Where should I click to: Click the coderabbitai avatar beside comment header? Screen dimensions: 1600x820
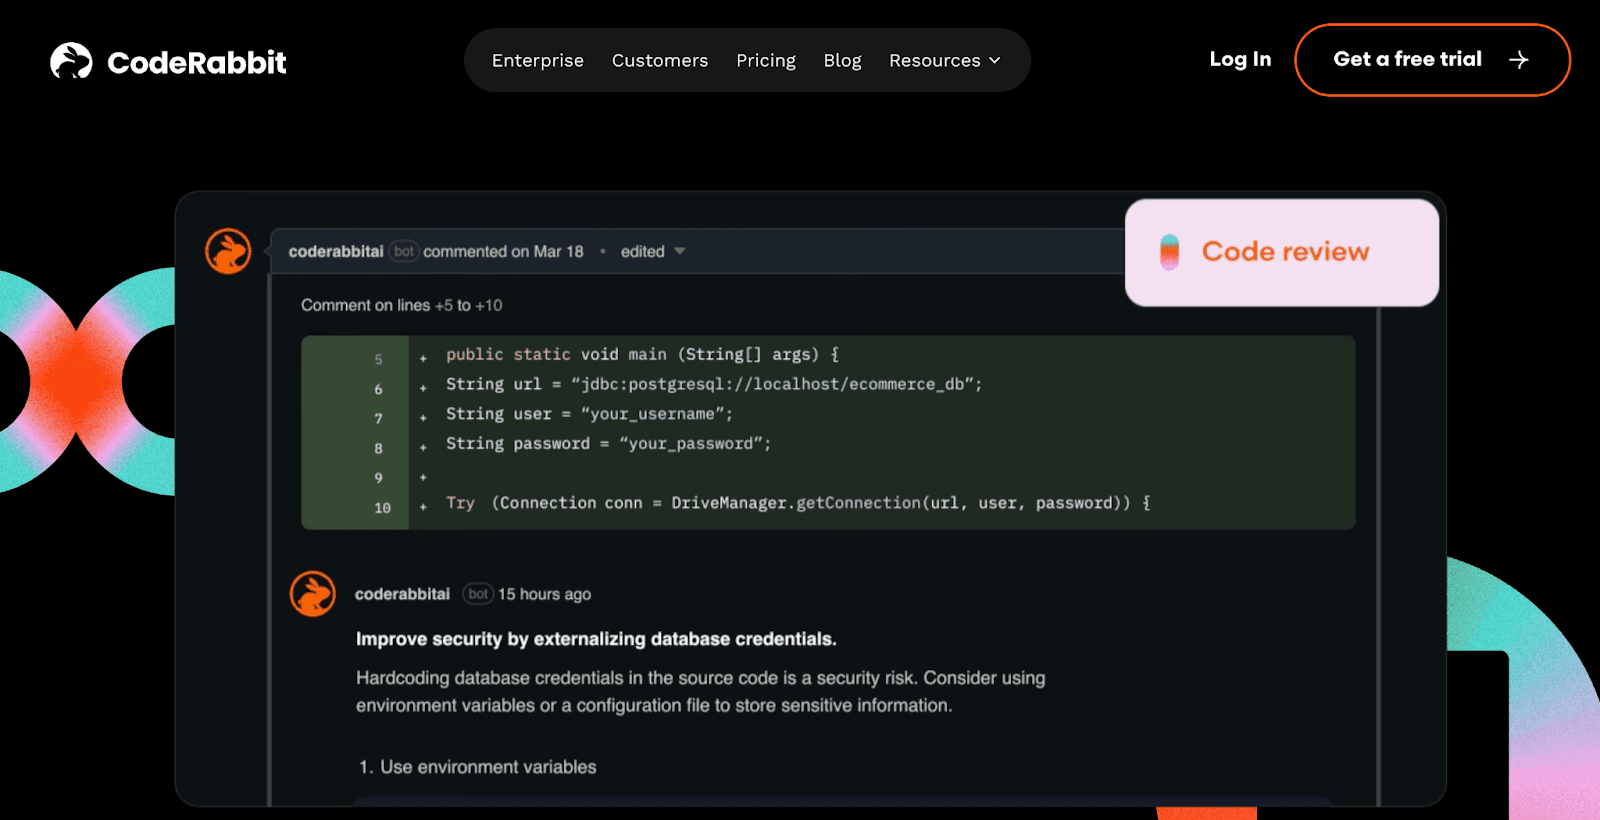(228, 251)
